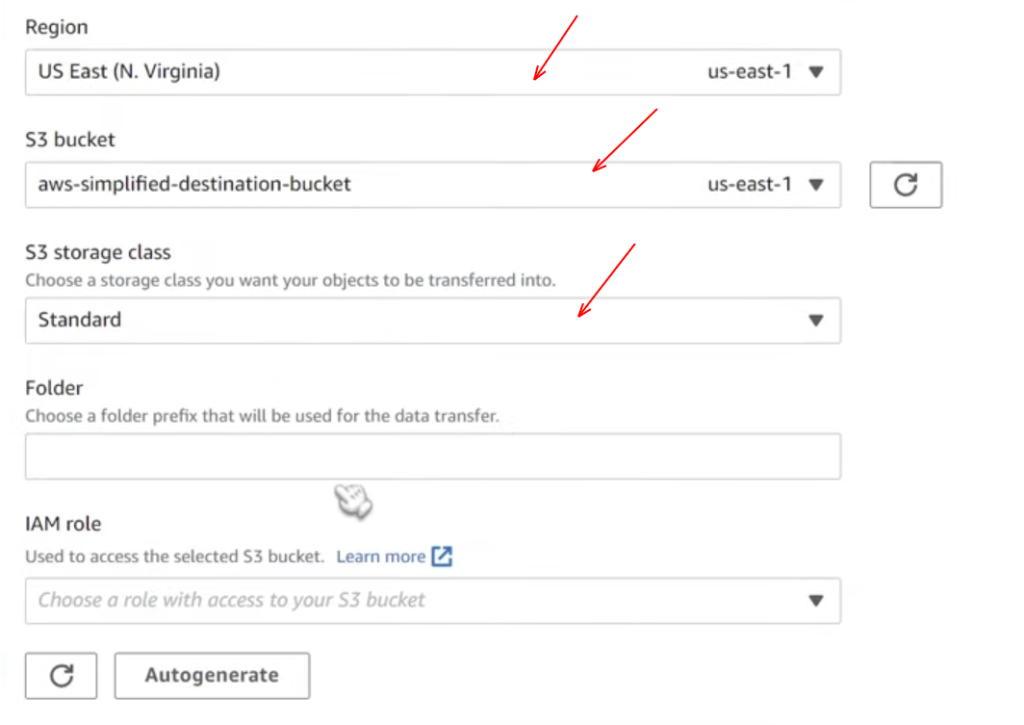Click into the Folder prefix input field
Viewport: 1024px width, 725px height.
432,457
